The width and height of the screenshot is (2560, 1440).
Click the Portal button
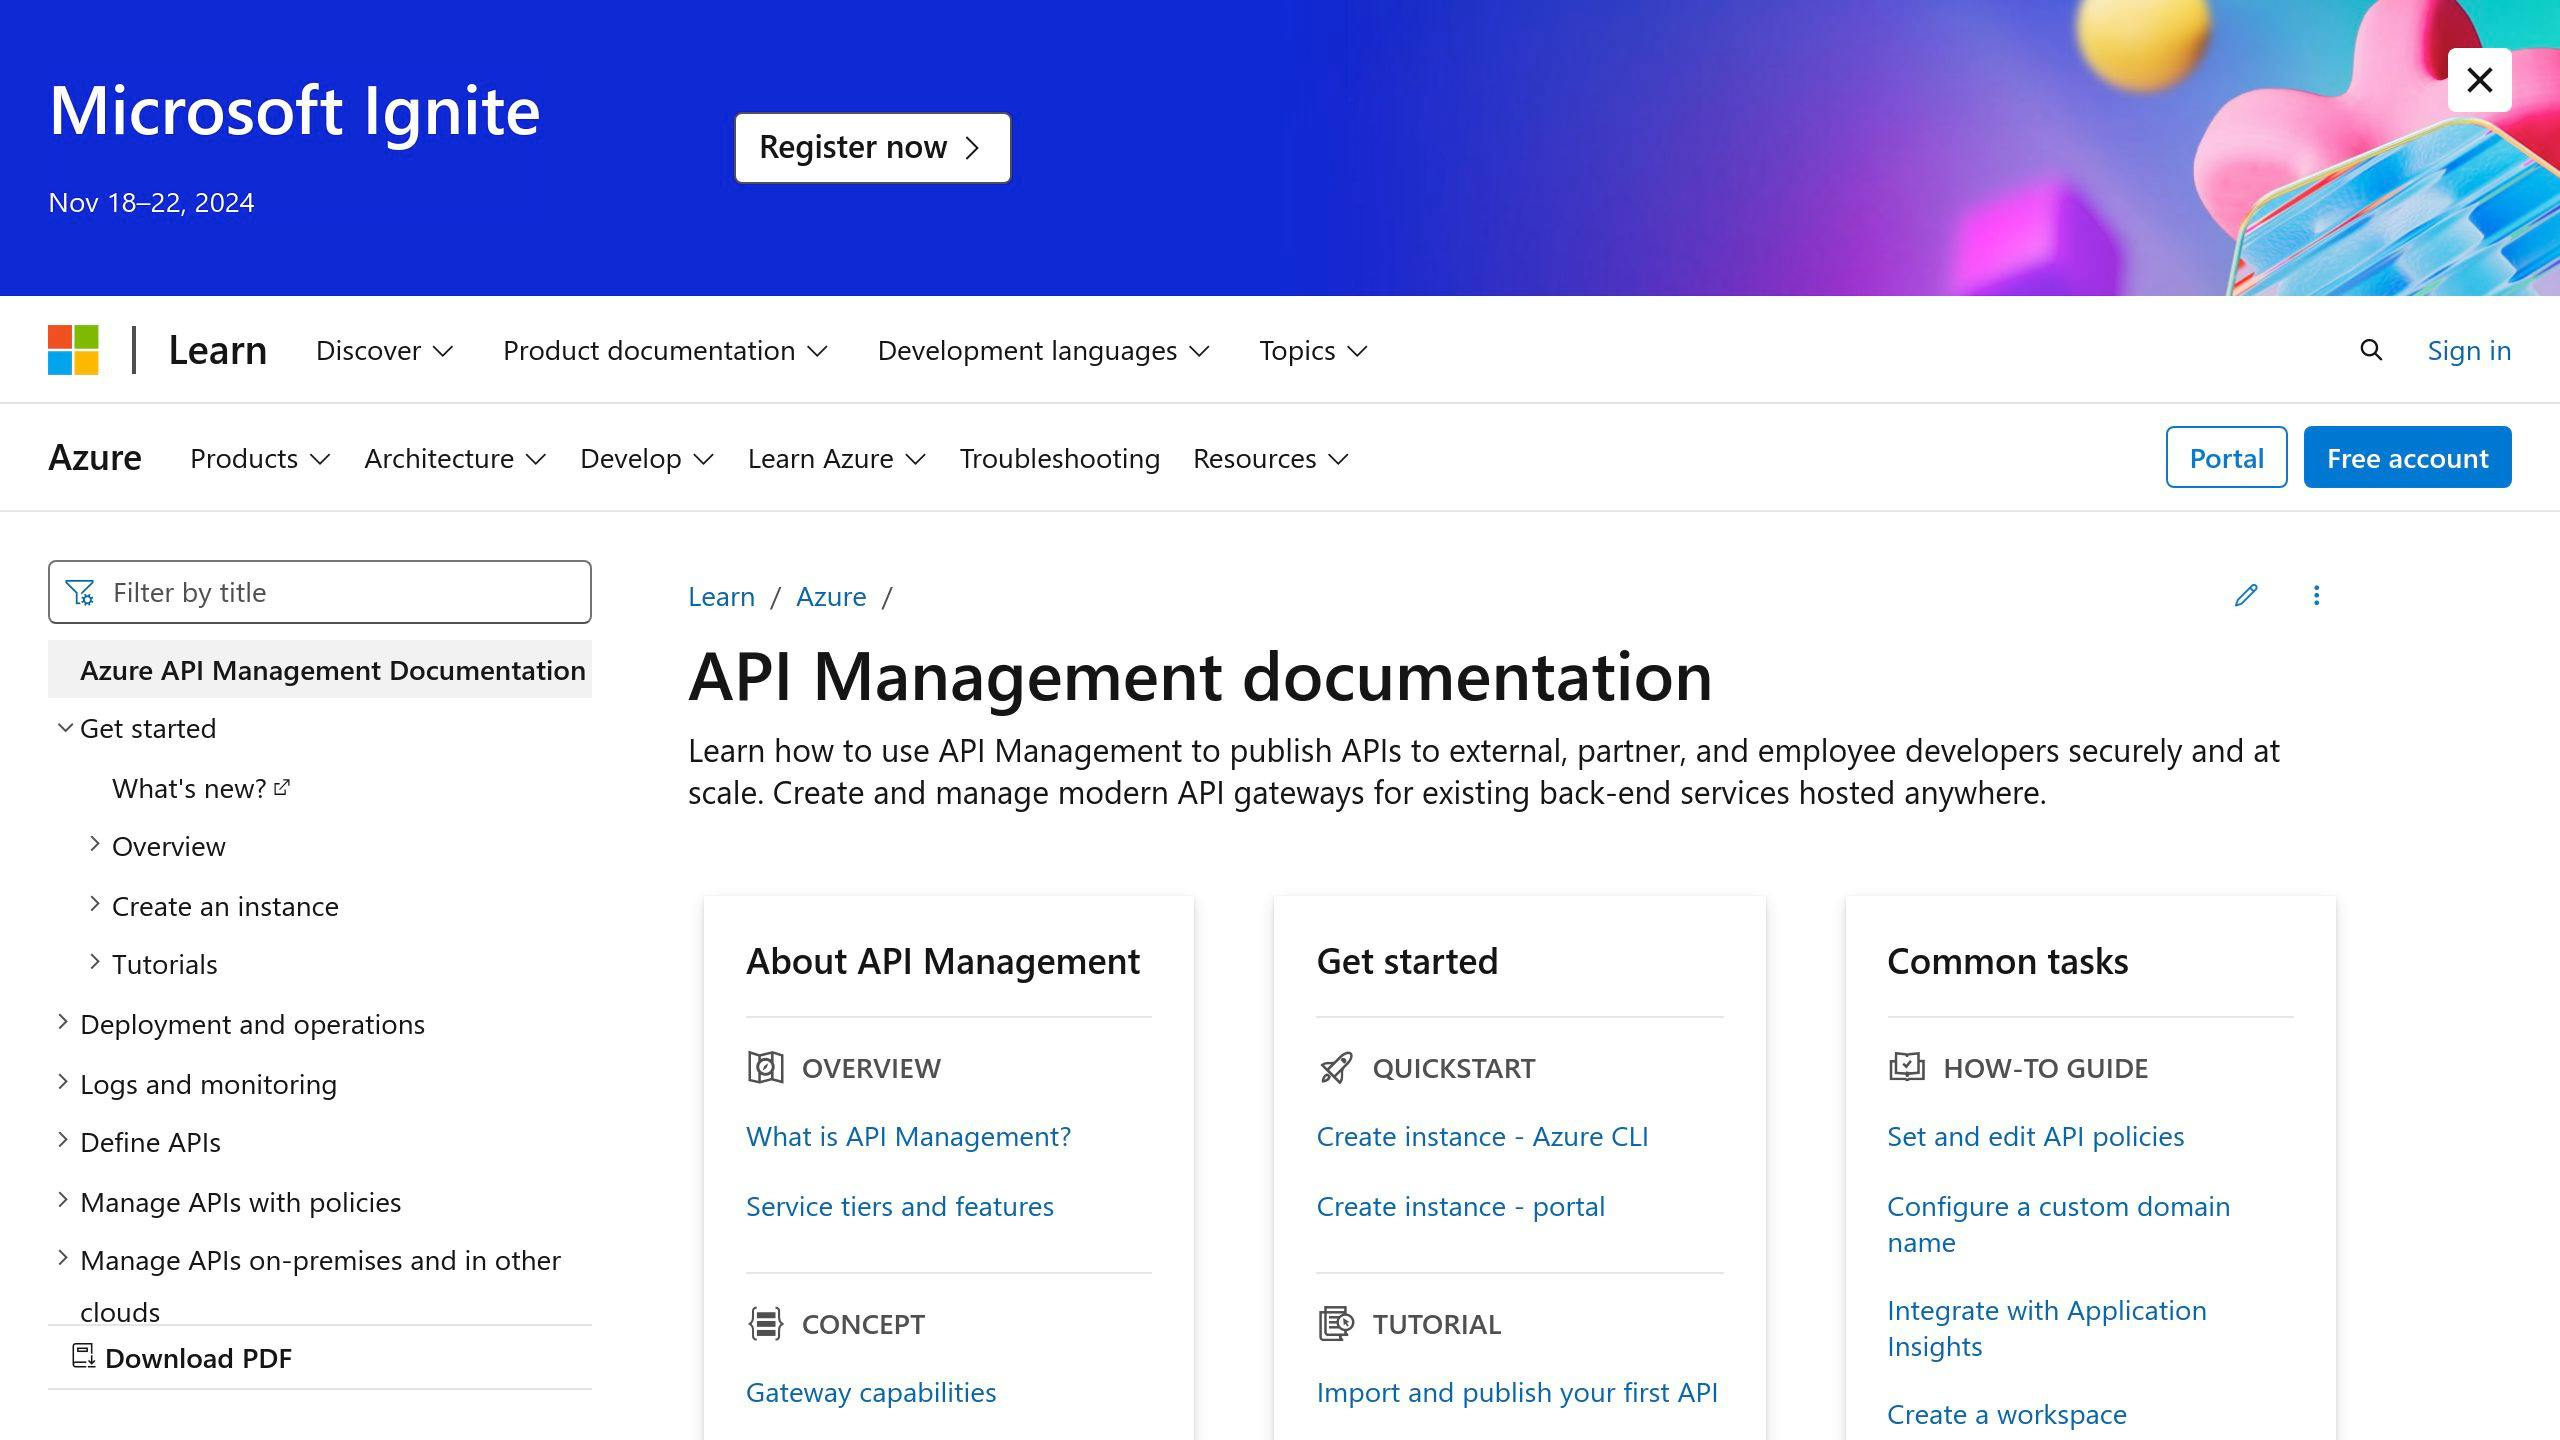click(2226, 457)
